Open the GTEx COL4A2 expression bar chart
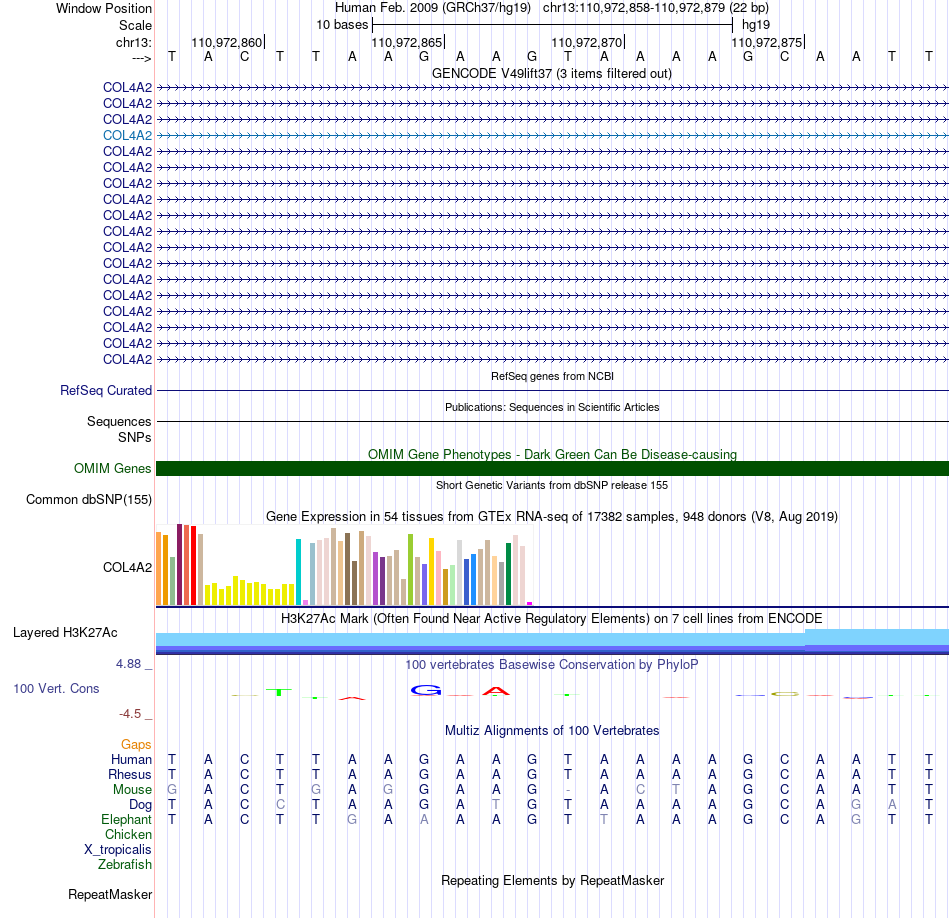Screen dimensions: 950x918 pyautogui.click(x=344, y=565)
